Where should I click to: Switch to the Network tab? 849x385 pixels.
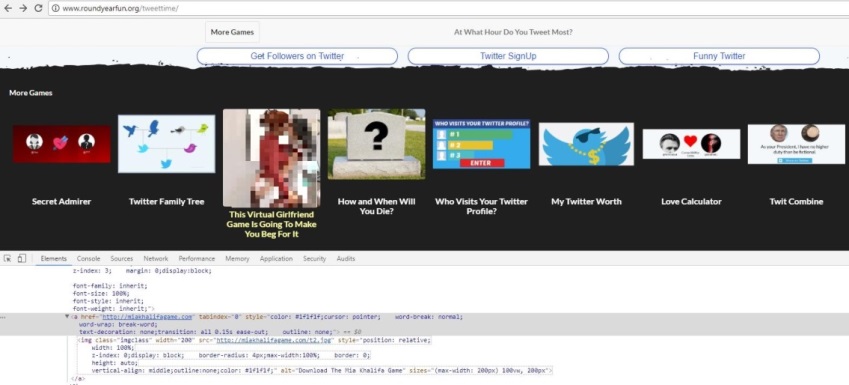click(x=156, y=259)
